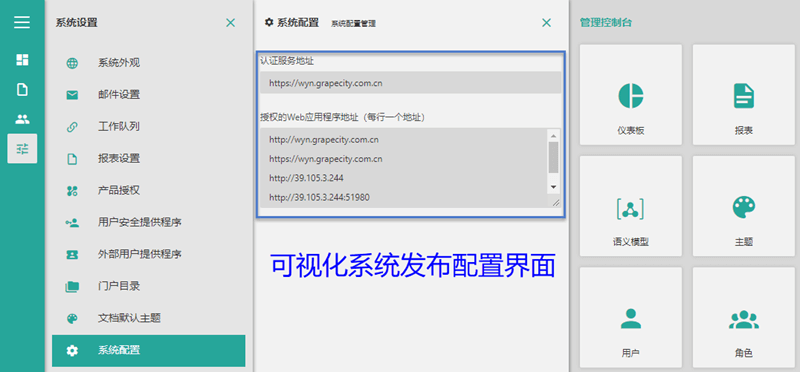800x372 pixels.
Task: Click the page icon for 报表设置
Action: [72, 159]
